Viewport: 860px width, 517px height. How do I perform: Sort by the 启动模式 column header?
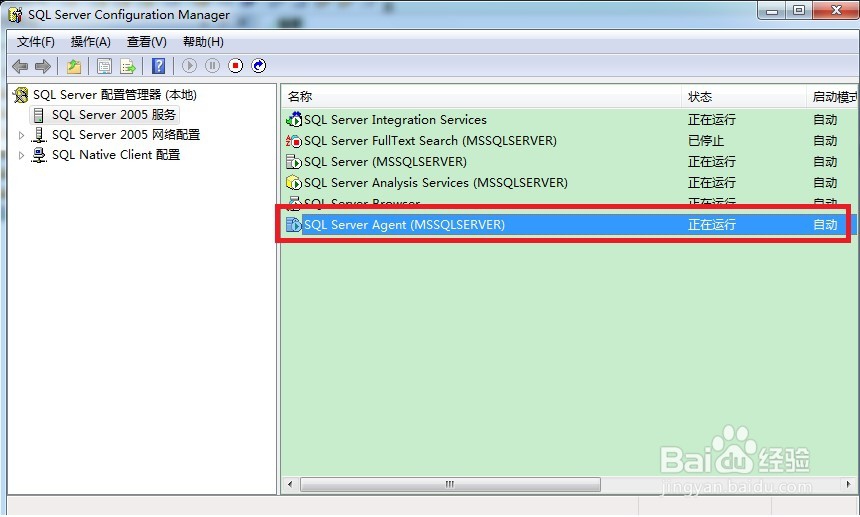(x=833, y=97)
